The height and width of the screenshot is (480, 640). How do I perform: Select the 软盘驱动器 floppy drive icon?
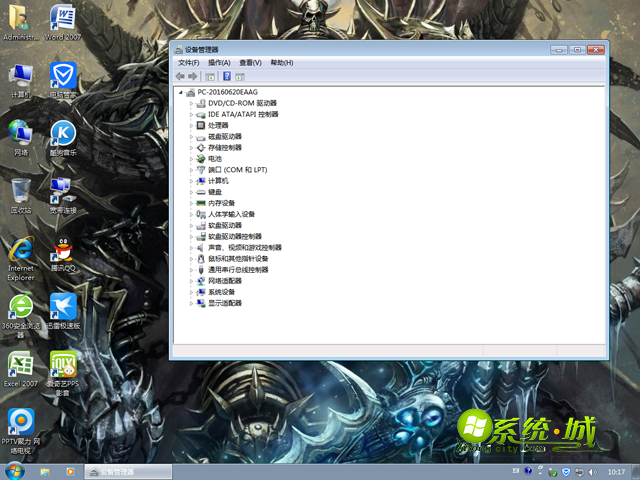point(201,225)
